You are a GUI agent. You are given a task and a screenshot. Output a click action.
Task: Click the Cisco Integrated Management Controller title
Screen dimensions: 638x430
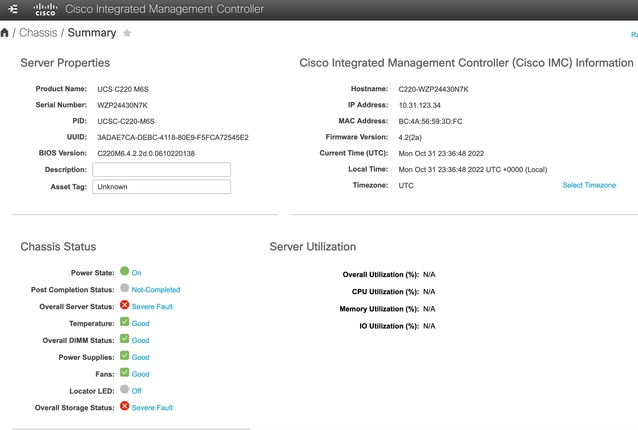(x=164, y=9)
